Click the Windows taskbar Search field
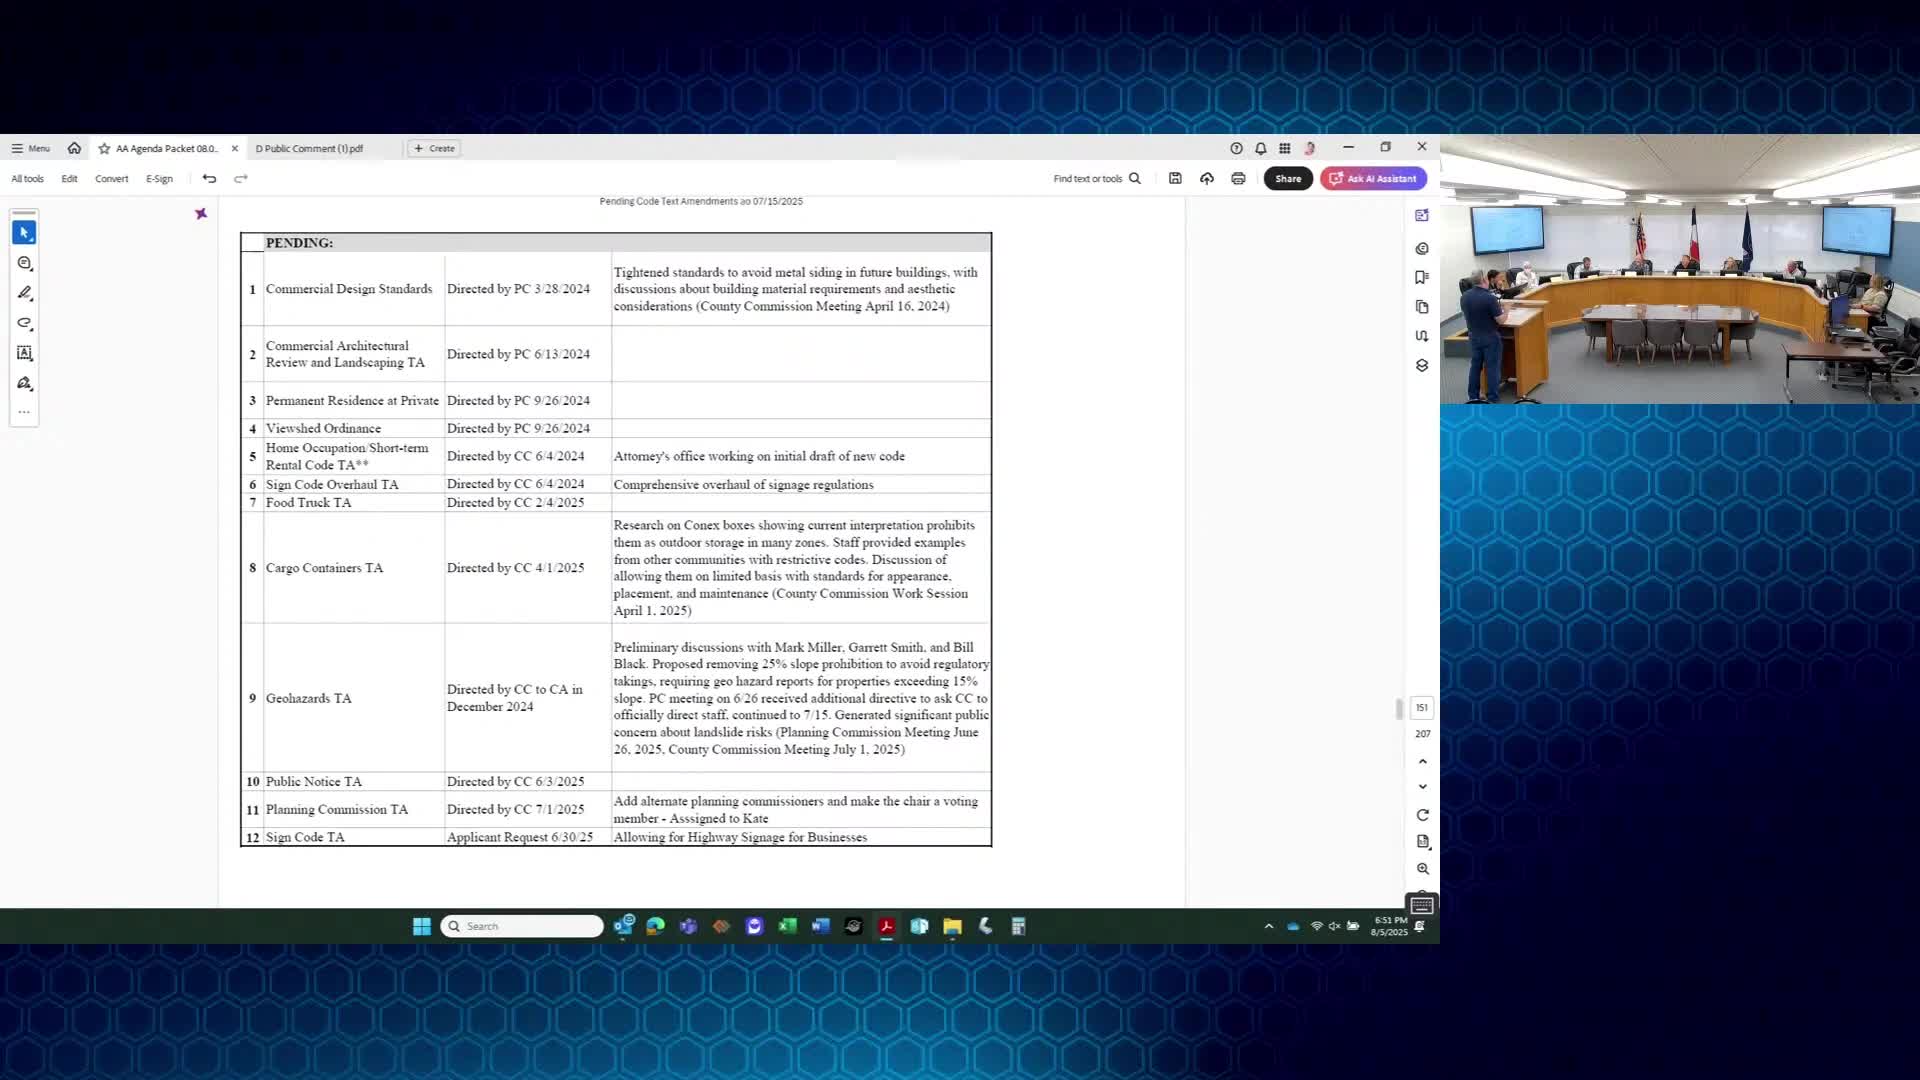Image resolution: width=1920 pixels, height=1080 pixels. click(522, 926)
